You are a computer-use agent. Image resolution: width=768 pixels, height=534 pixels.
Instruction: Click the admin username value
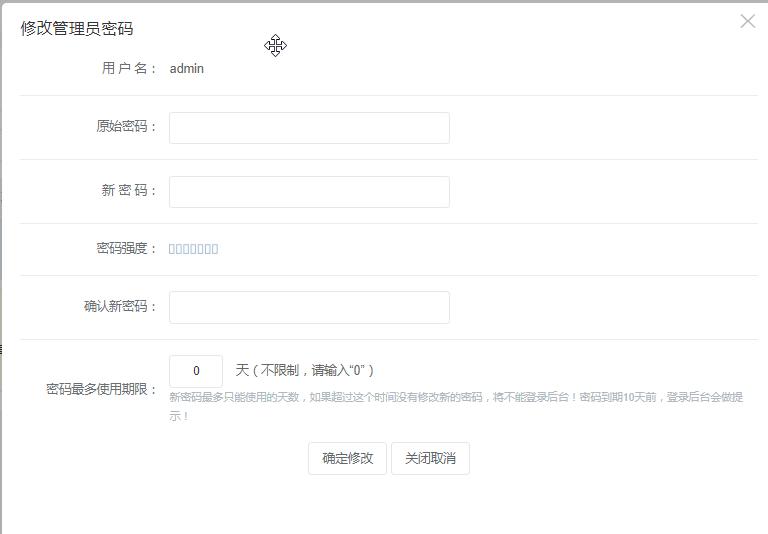point(187,69)
